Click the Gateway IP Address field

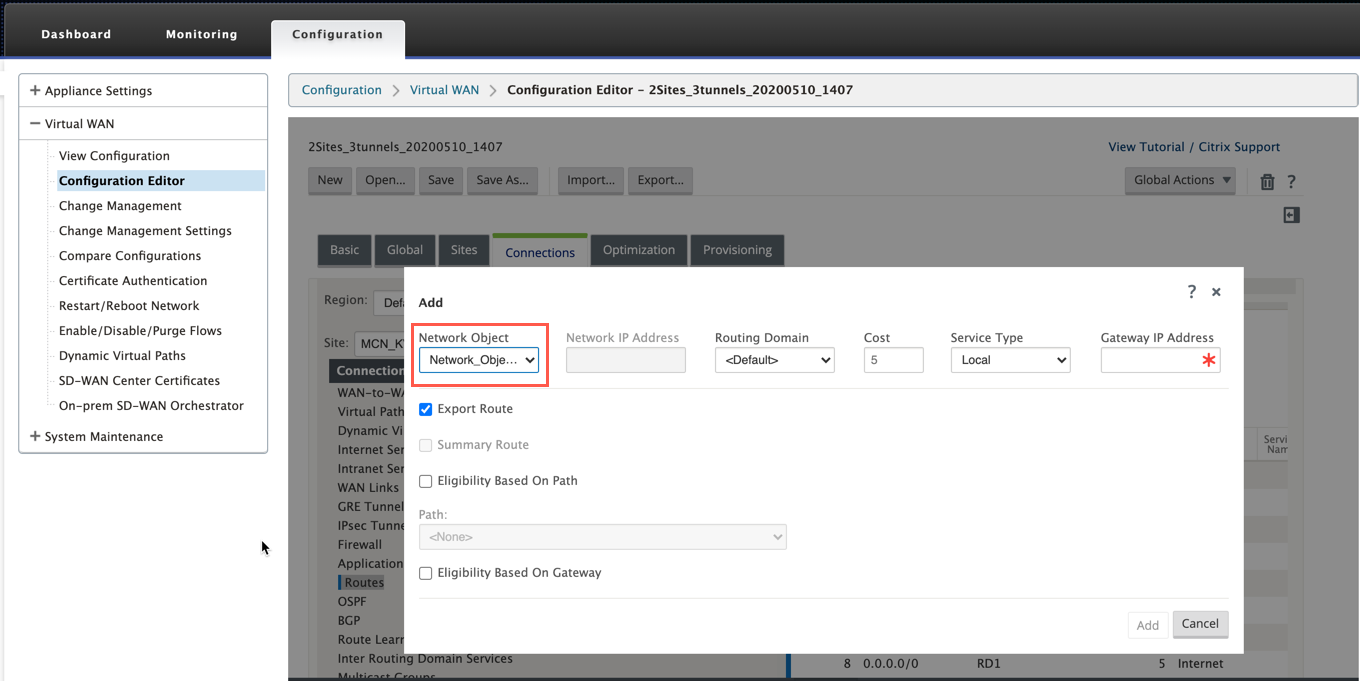(1160, 360)
